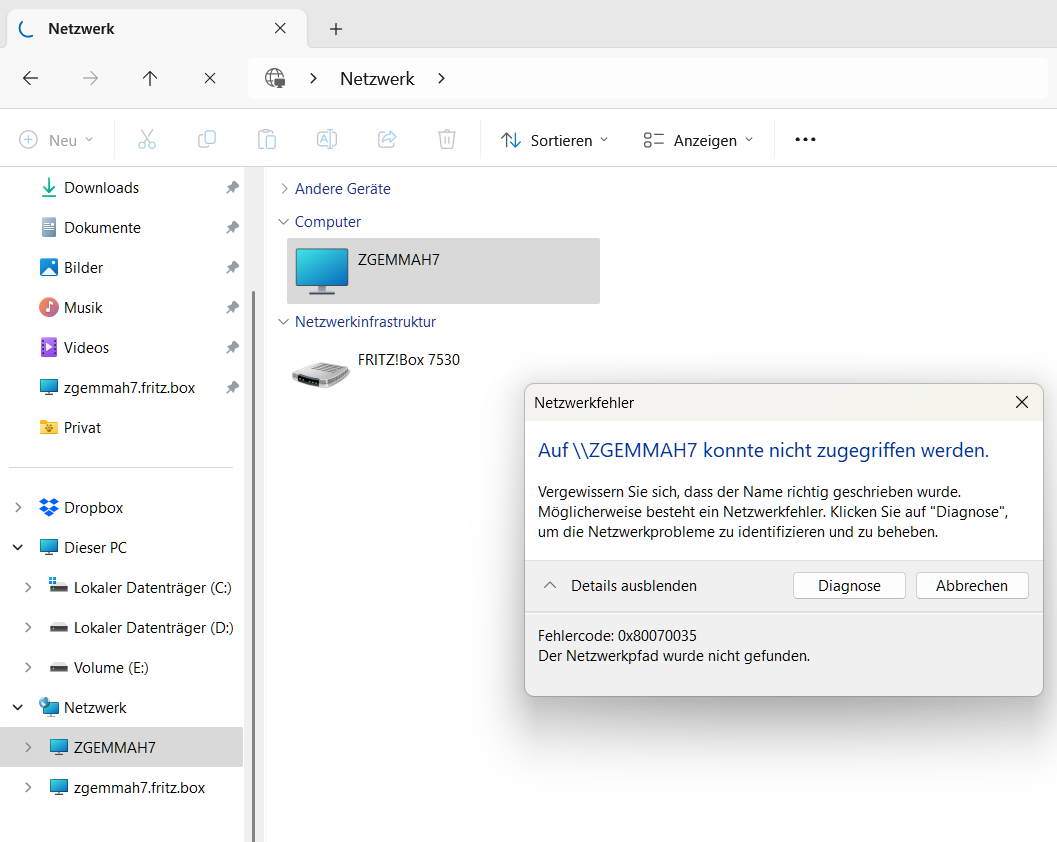Open the Sortieren dropdown
1057x842 pixels.
tap(555, 140)
